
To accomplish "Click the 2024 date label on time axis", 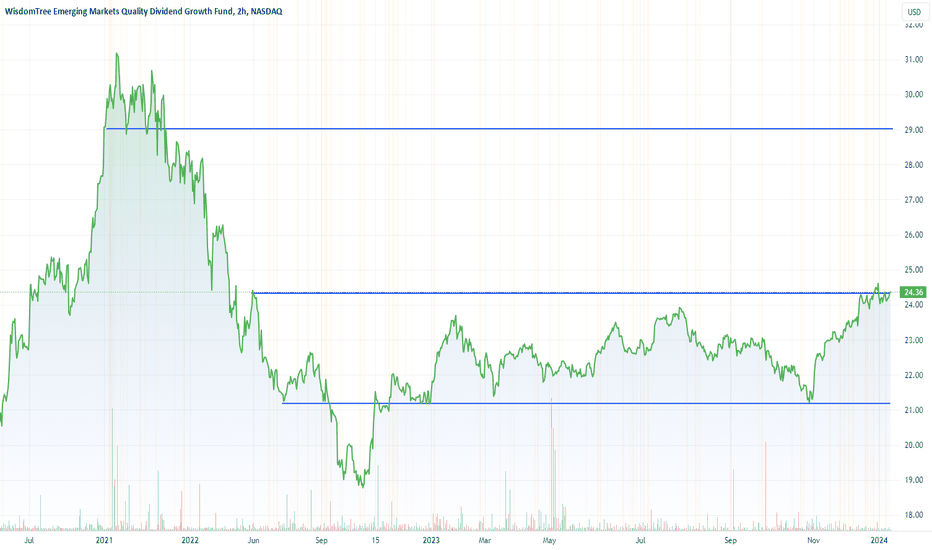I will (x=879, y=540).
